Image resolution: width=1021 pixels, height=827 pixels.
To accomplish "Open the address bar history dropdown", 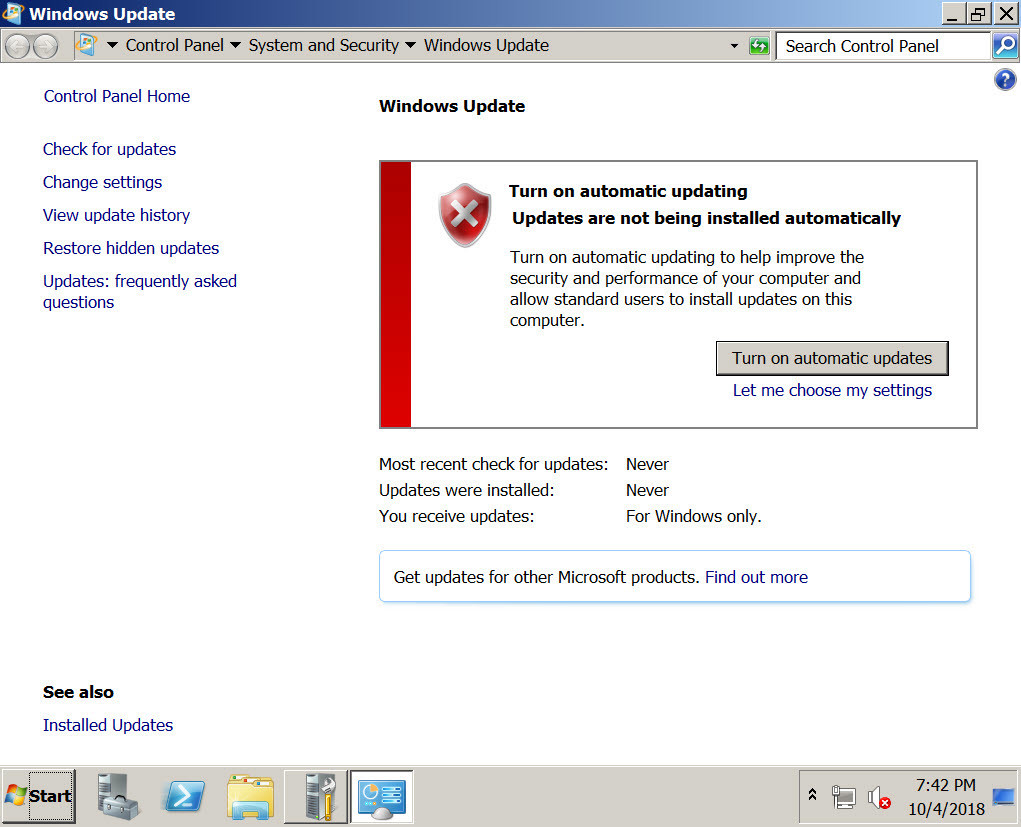I will point(734,46).
